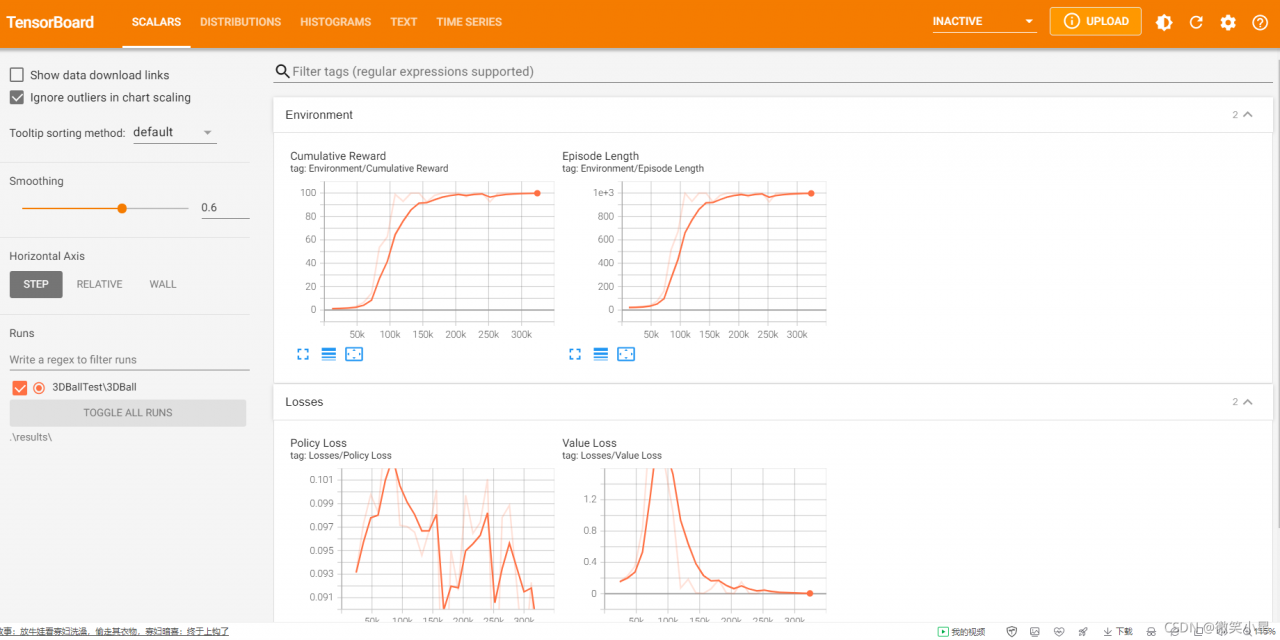
Task: Click the shield icon in browser status bar
Action: click(x=1011, y=631)
